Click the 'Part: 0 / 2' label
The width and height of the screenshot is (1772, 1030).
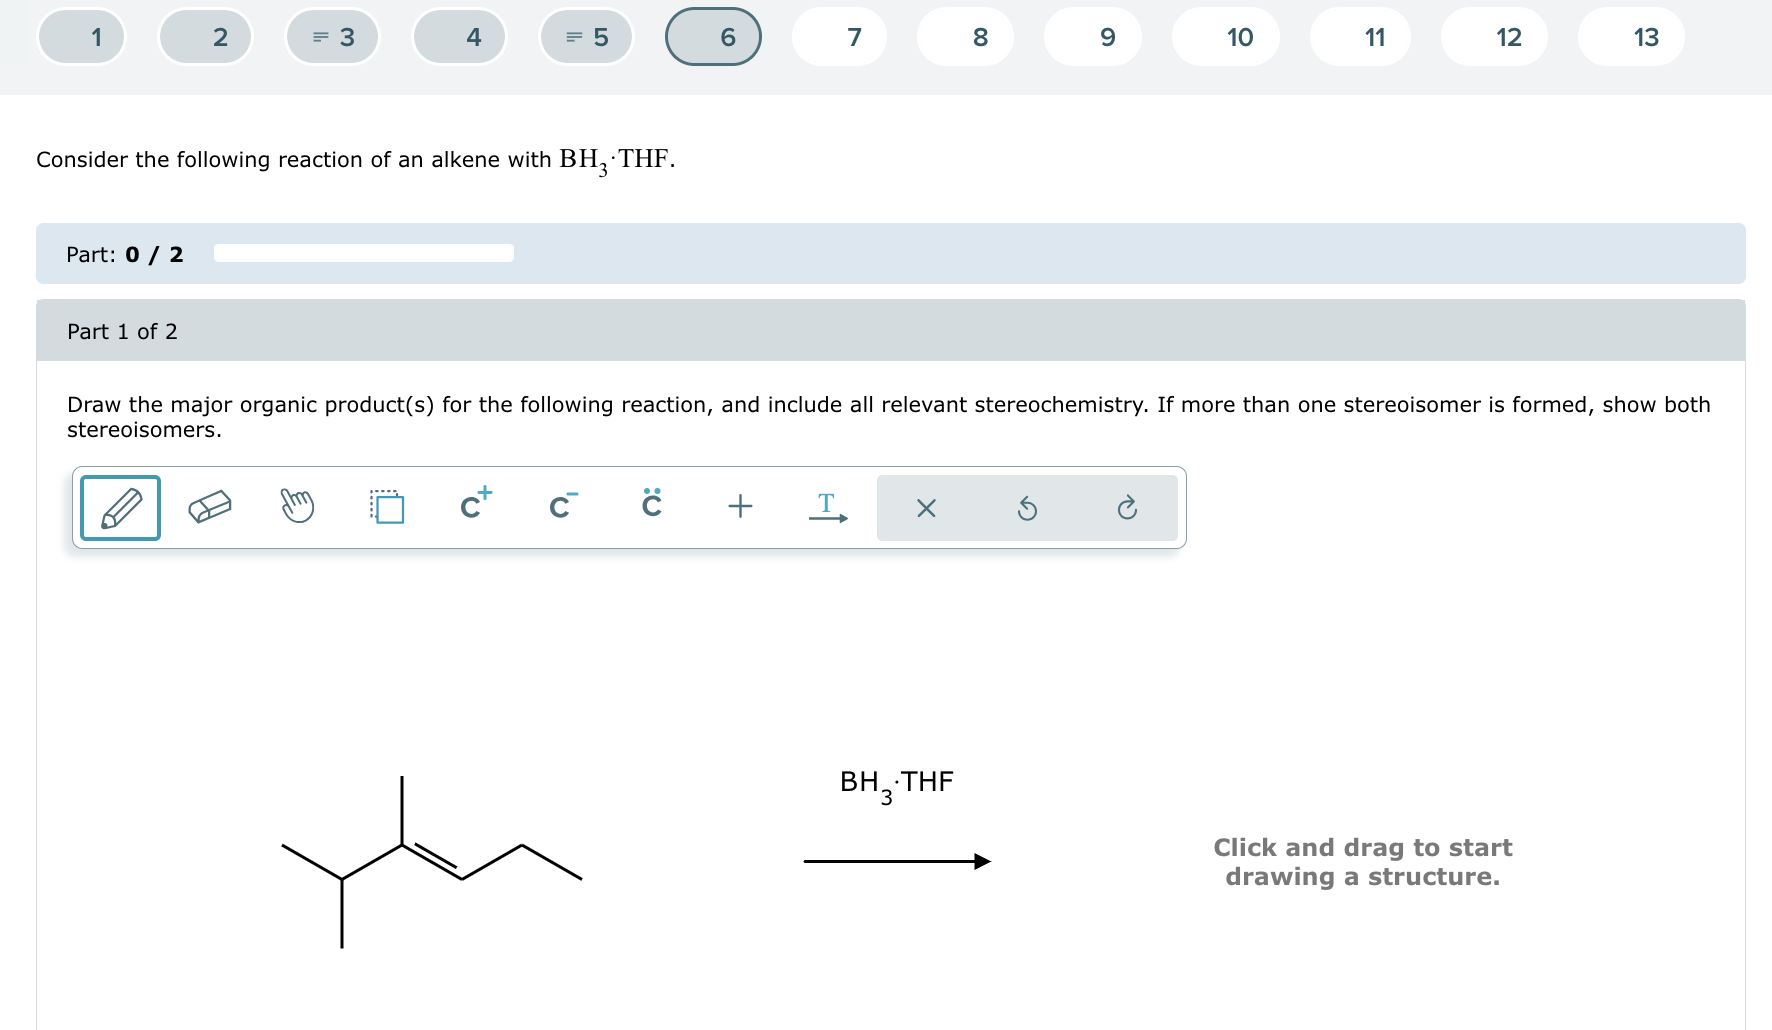(125, 254)
